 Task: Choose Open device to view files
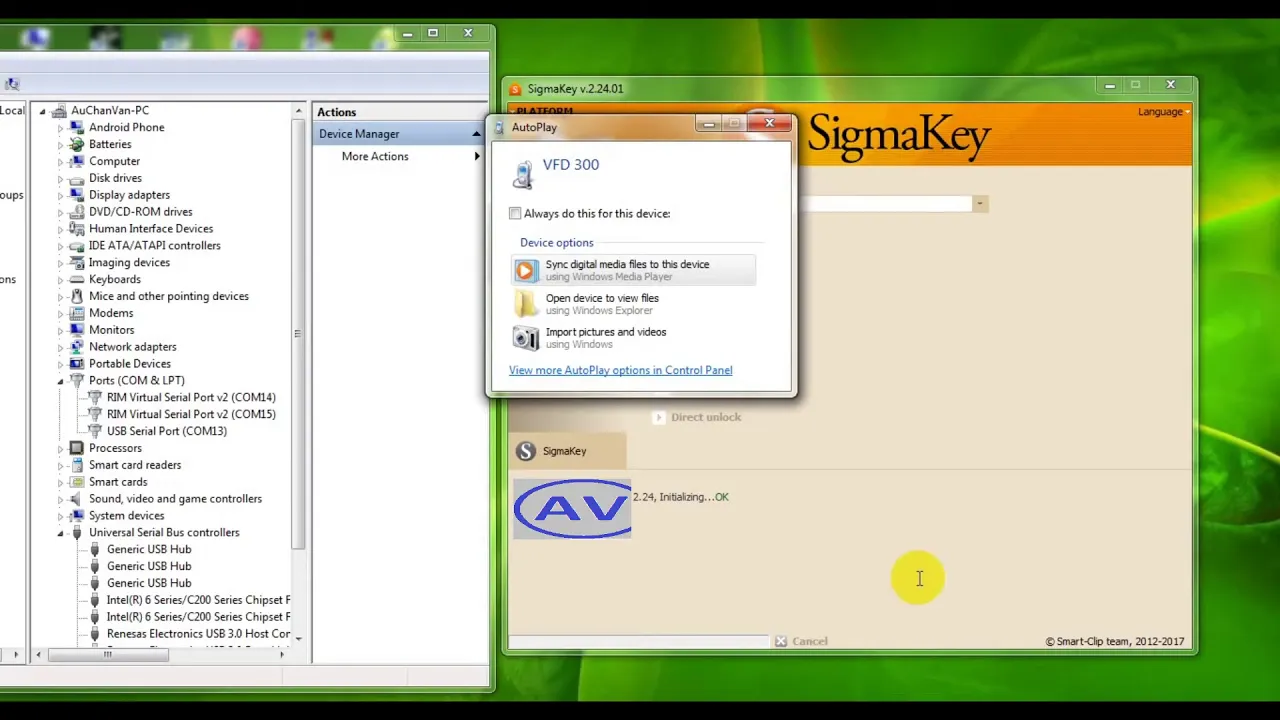pyautogui.click(x=633, y=304)
